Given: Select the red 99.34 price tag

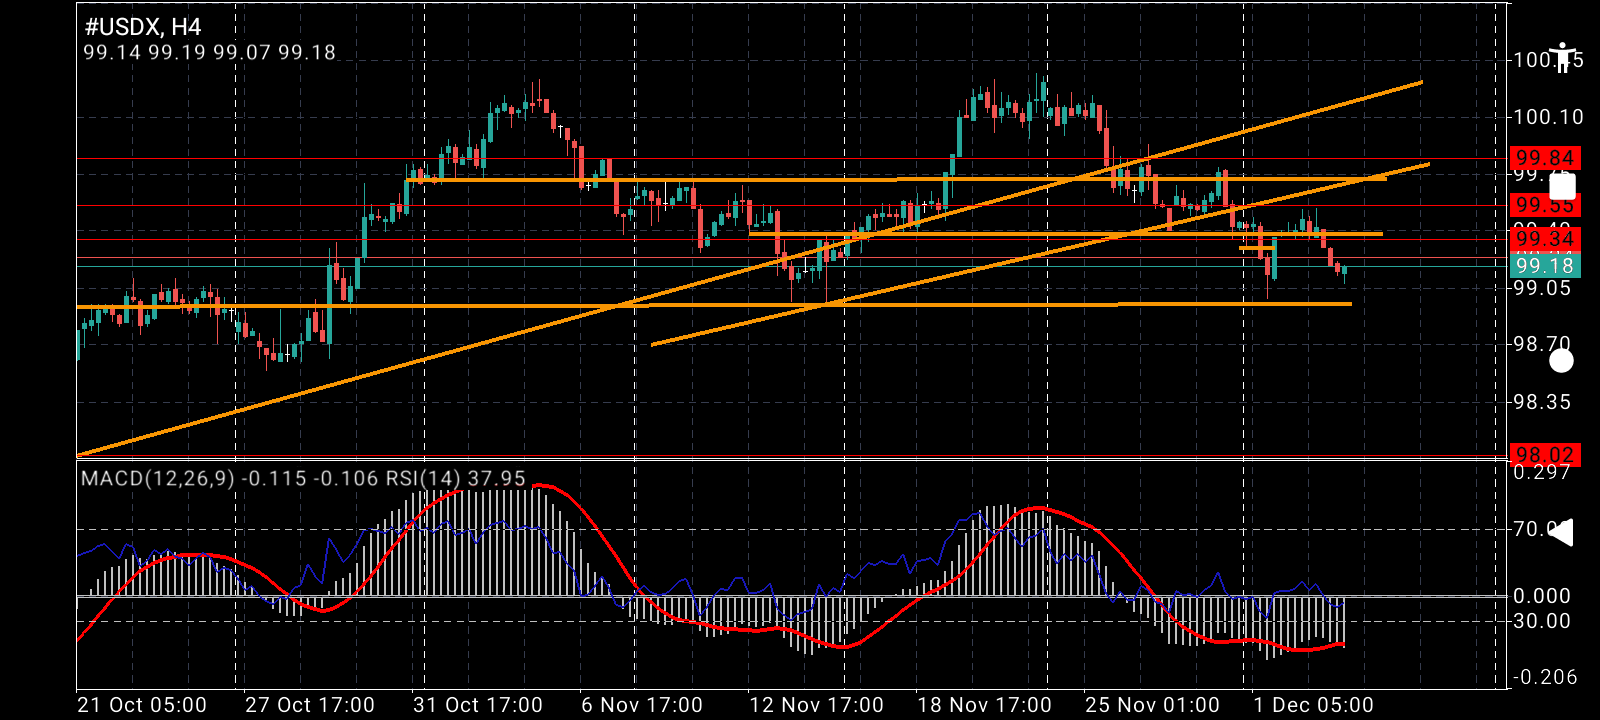Looking at the screenshot, I should [1545, 238].
